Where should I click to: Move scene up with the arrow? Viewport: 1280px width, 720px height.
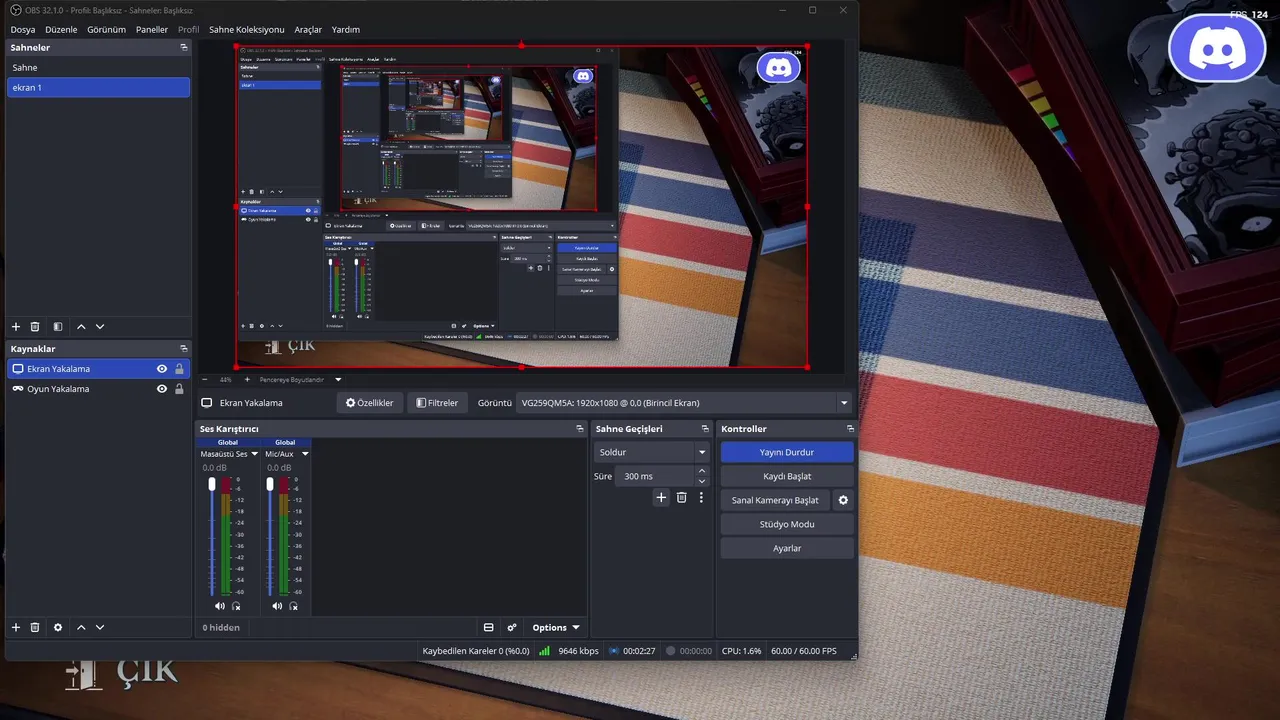click(81, 327)
